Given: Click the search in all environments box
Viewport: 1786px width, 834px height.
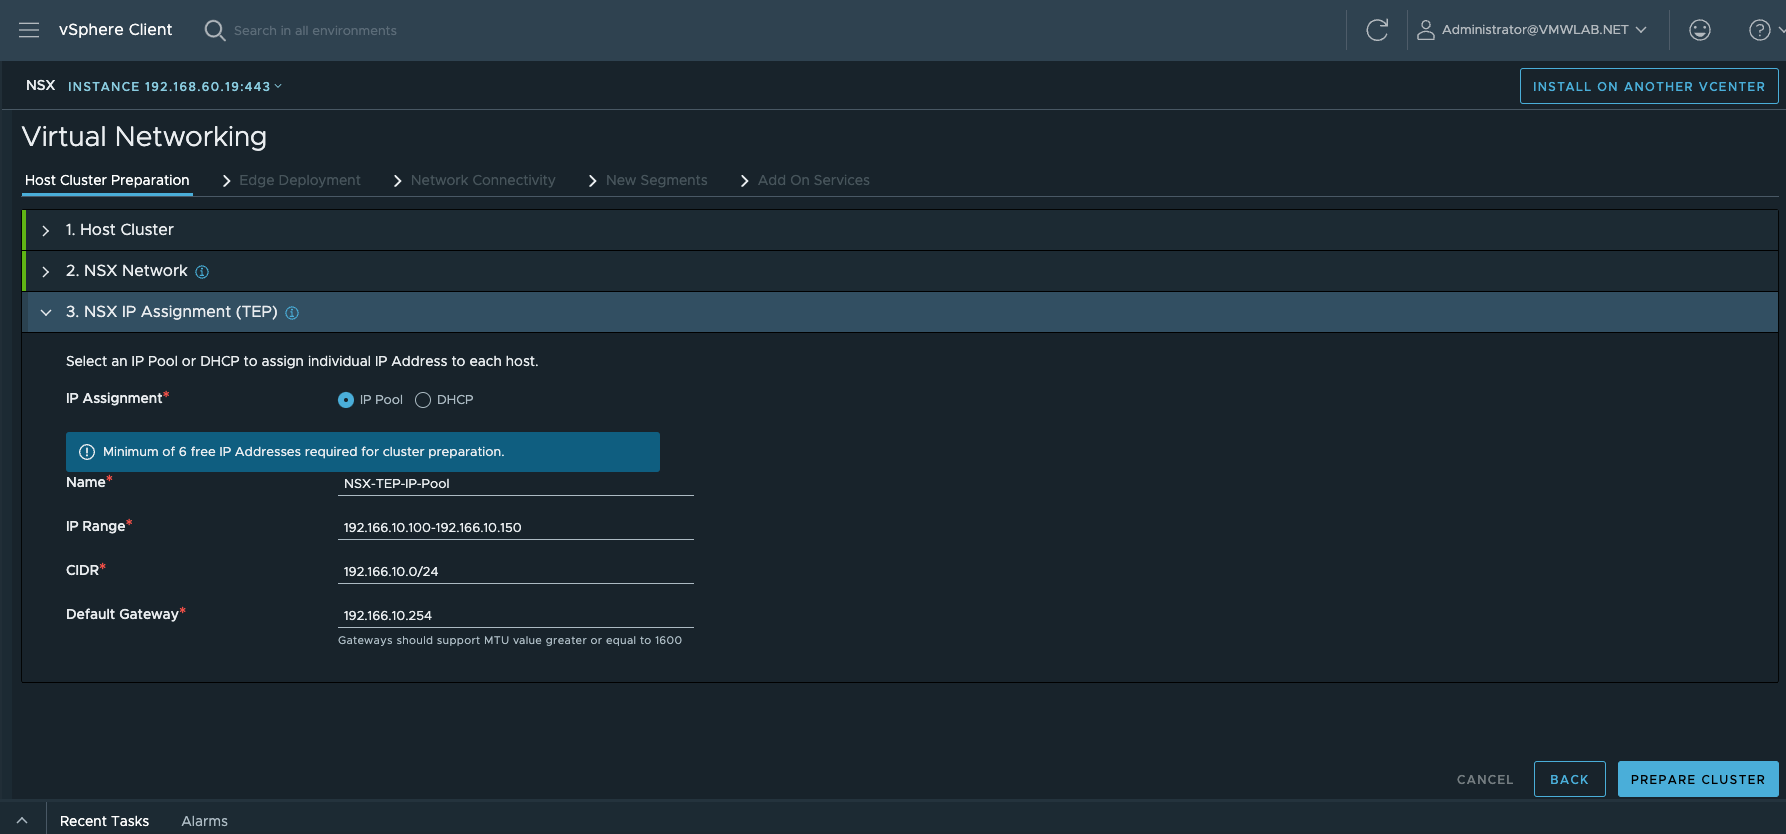Looking at the screenshot, I should (315, 31).
